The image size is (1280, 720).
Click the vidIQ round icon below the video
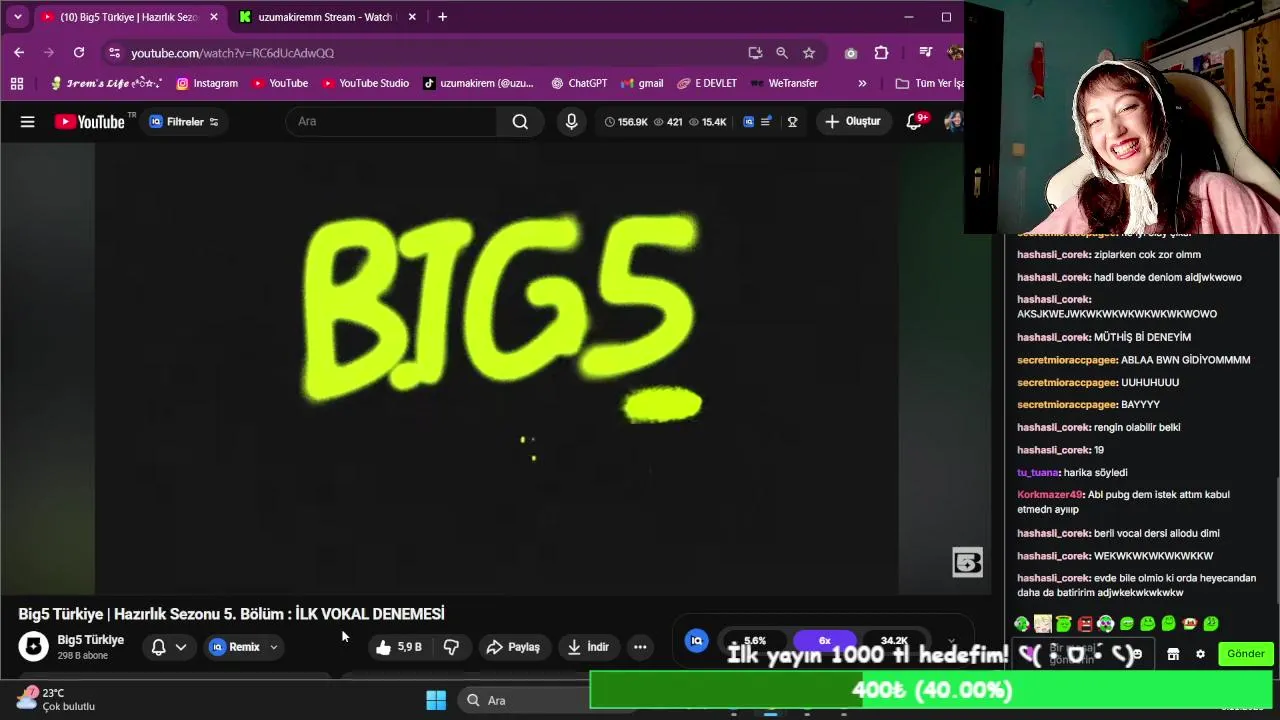coord(697,641)
